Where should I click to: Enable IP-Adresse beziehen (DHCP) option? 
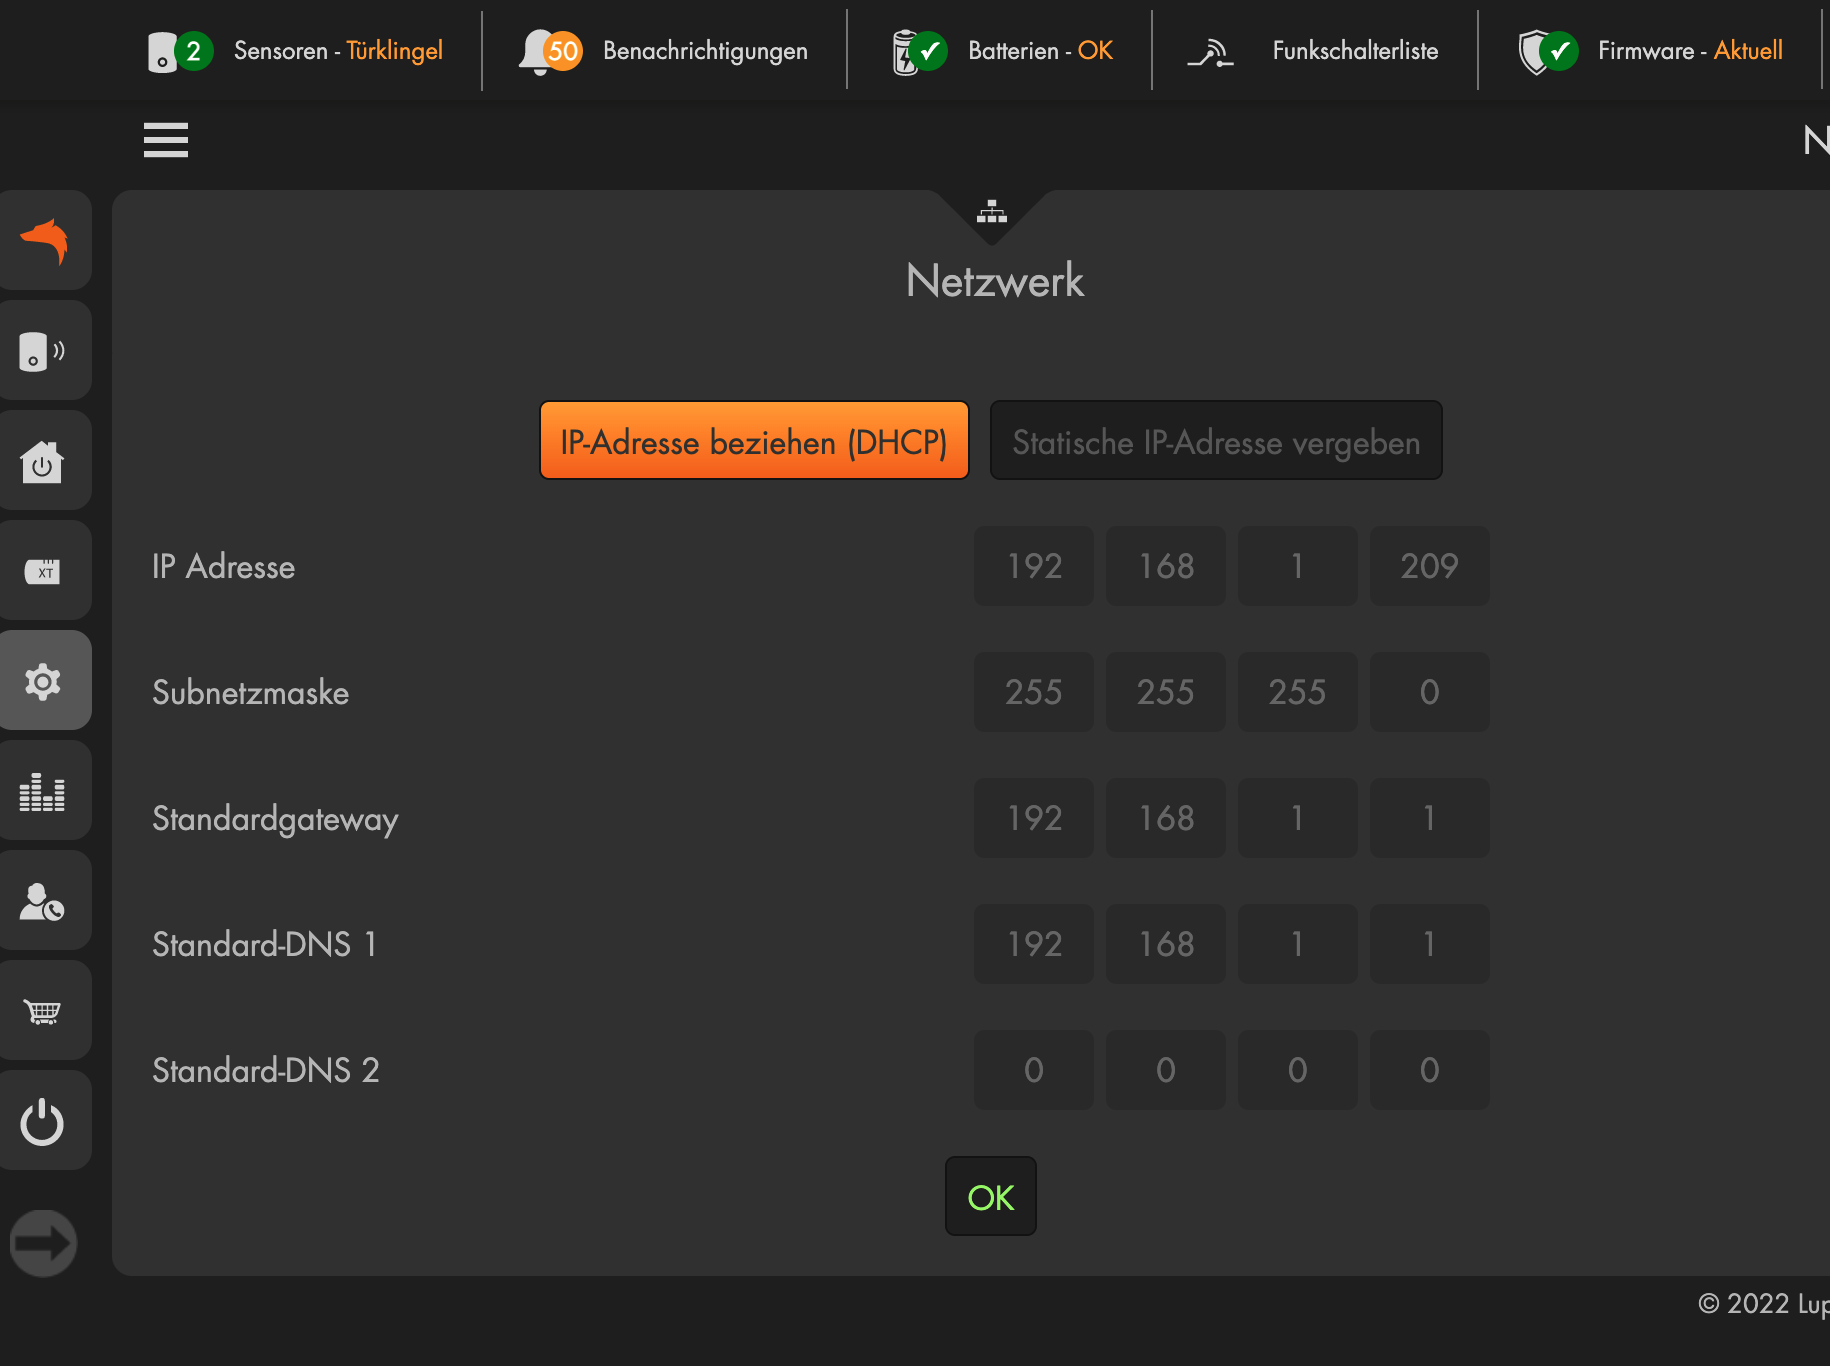[754, 441]
